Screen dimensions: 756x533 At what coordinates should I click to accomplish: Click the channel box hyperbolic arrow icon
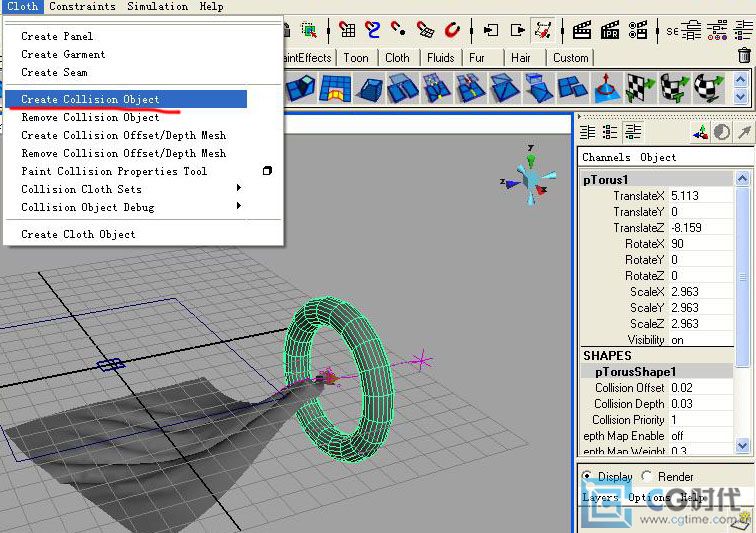click(744, 132)
